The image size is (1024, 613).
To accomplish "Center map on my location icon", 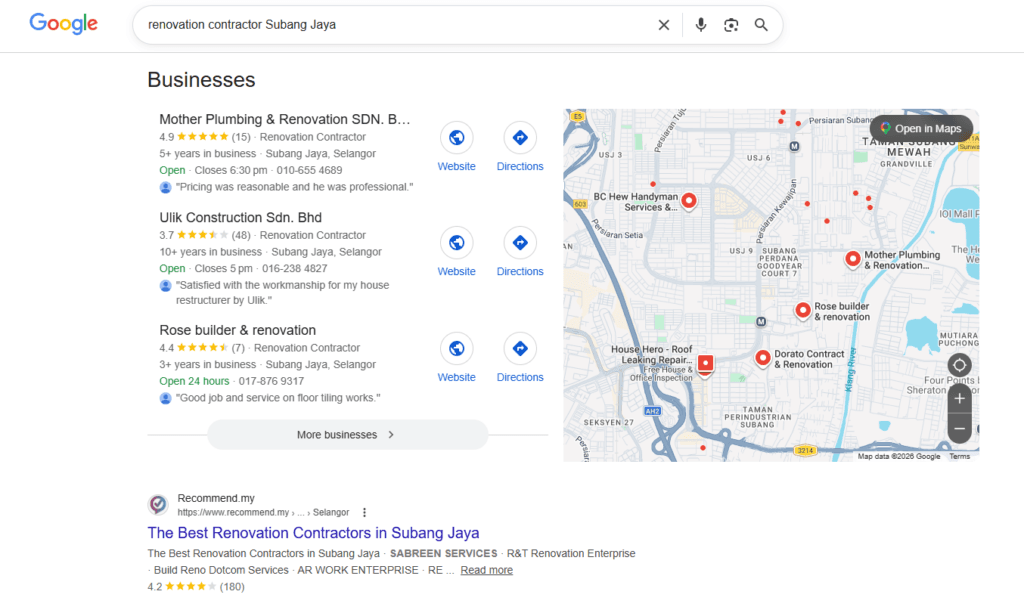I will 959,365.
